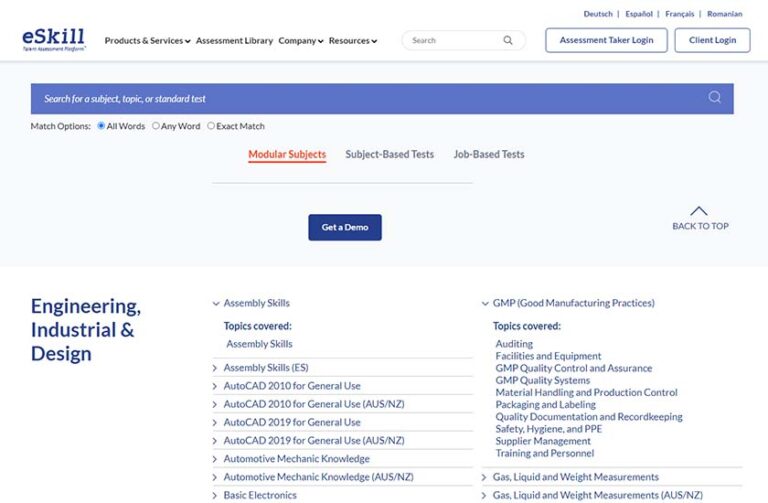The image size is (768, 503).
Task: Click the BACK TO TOP text link
Action: point(700,226)
